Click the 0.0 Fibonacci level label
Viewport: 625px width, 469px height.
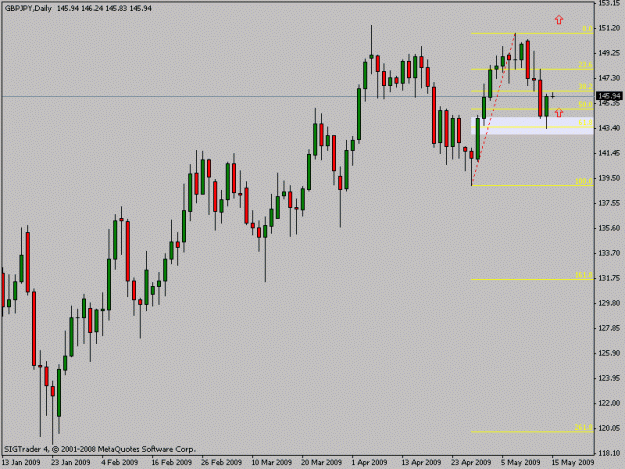pos(588,29)
